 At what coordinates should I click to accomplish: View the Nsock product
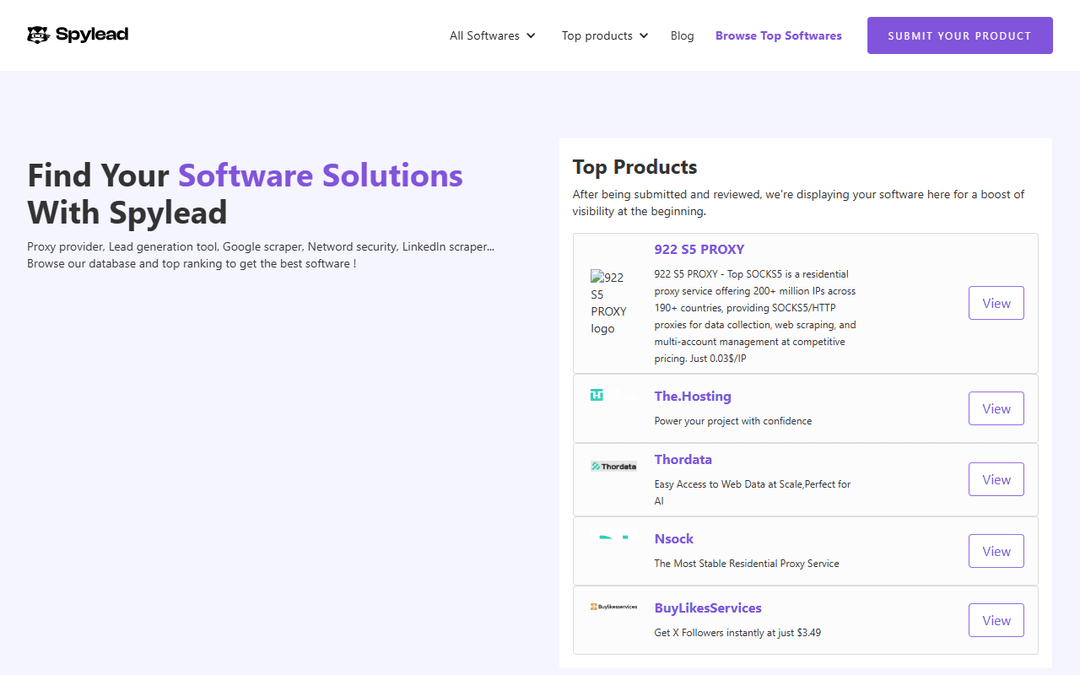996,551
